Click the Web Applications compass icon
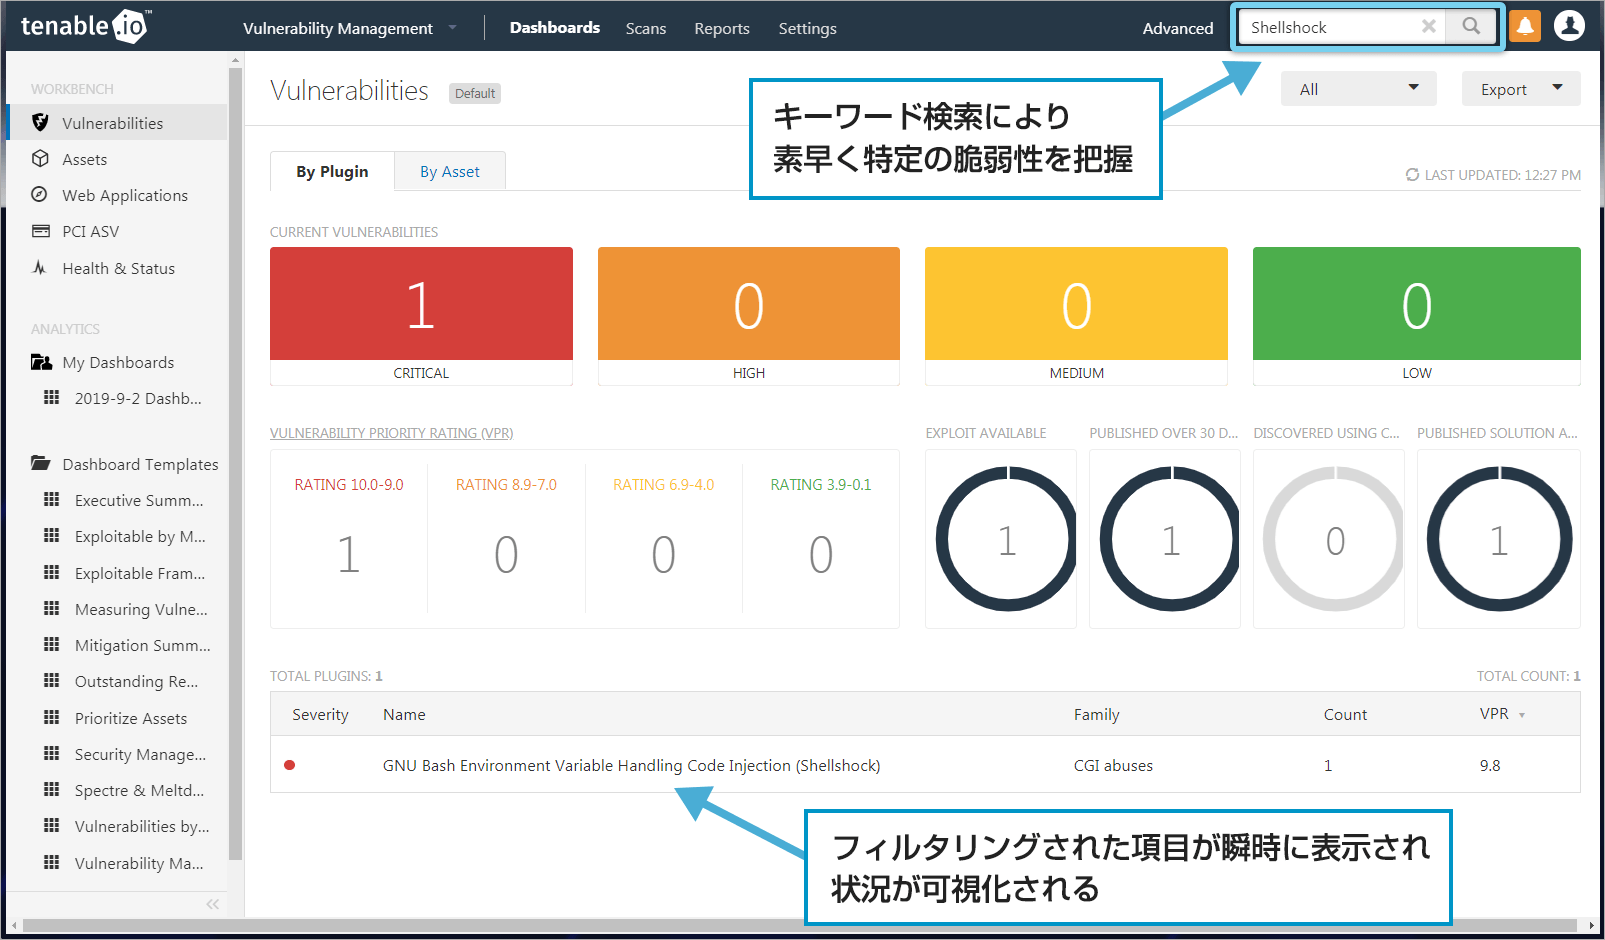Viewport: 1605px width, 940px height. point(40,195)
